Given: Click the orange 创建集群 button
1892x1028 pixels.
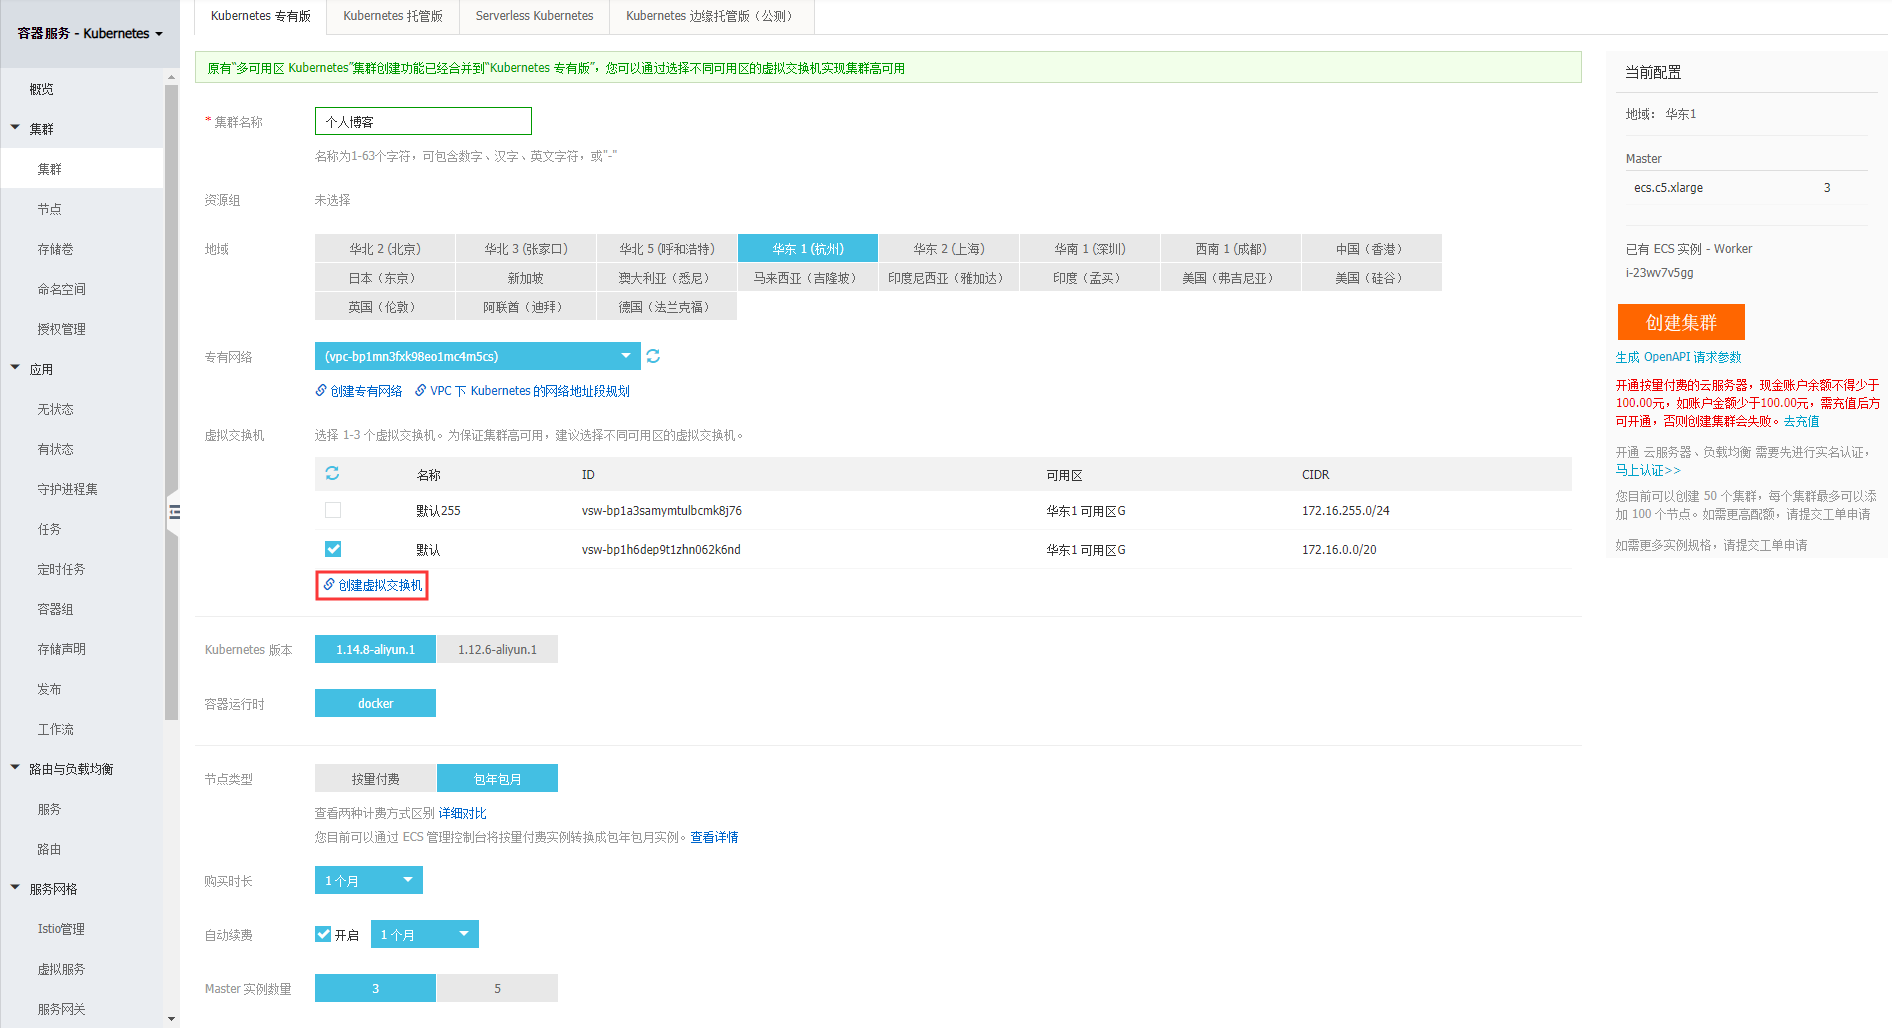Looking at the screenshot, I should point(1680,322).
